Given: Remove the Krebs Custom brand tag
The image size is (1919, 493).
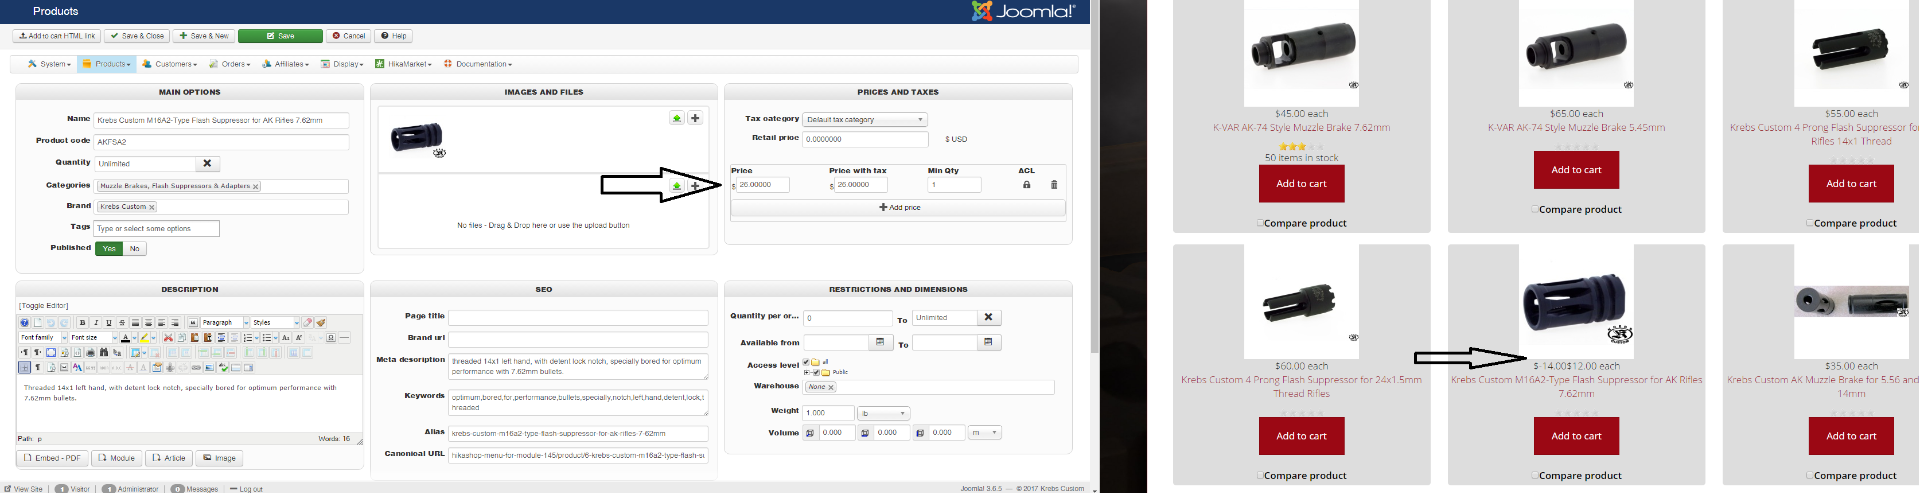Looking at the screenshot, I should click(x=151, y=207).
